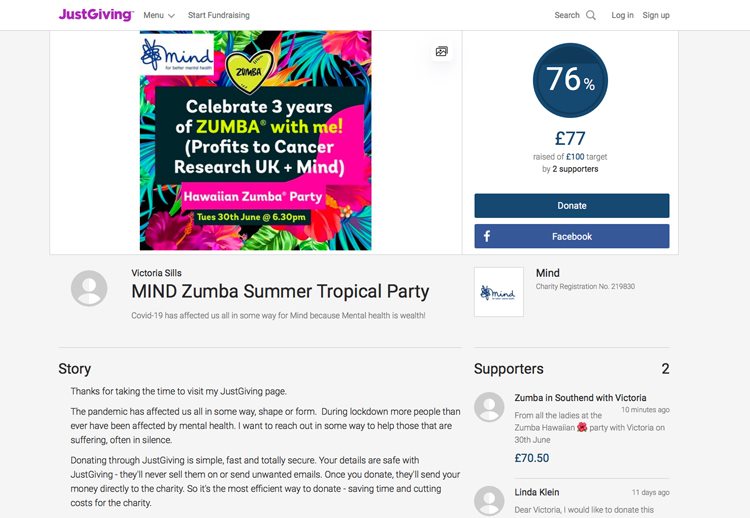This screenshot has height=518, width=750.
Task: Open the Mind charity logo thumbnail
Action: pyautogui.click(x=498, y=292)
